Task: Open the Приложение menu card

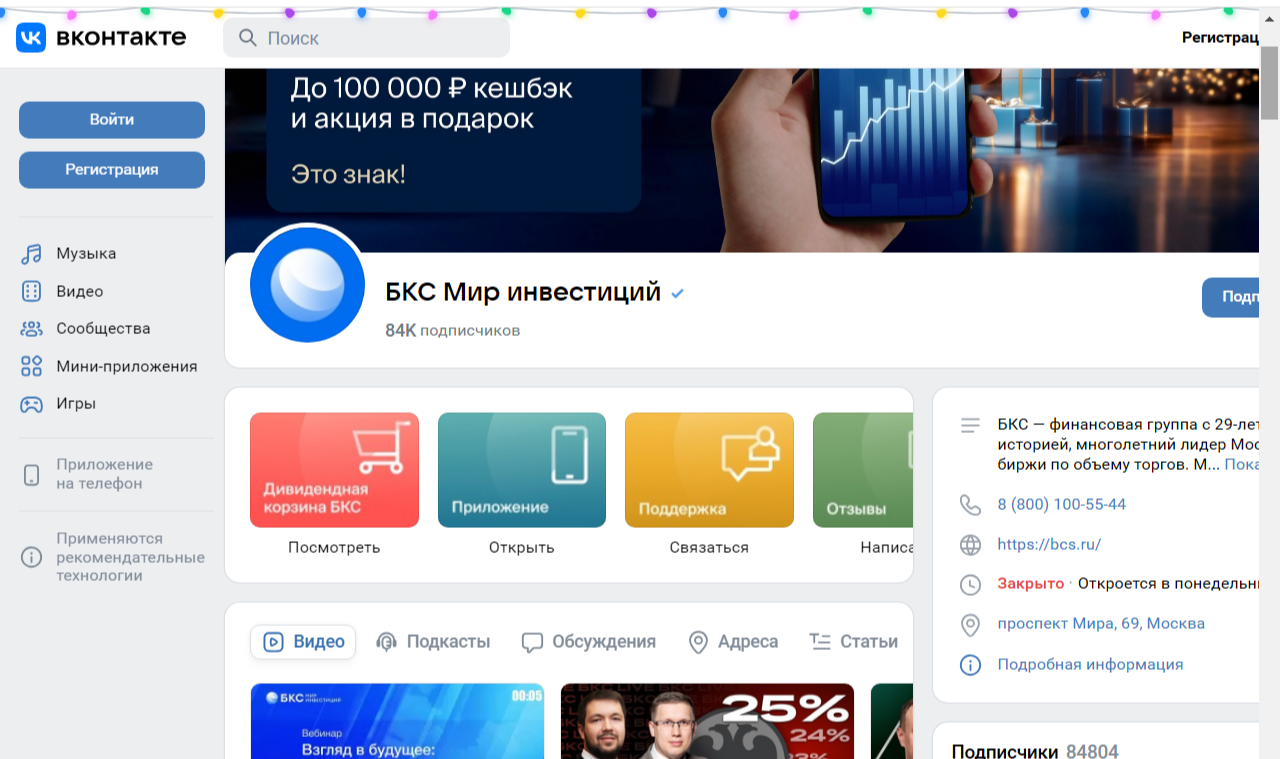Action: coord(522,470)
